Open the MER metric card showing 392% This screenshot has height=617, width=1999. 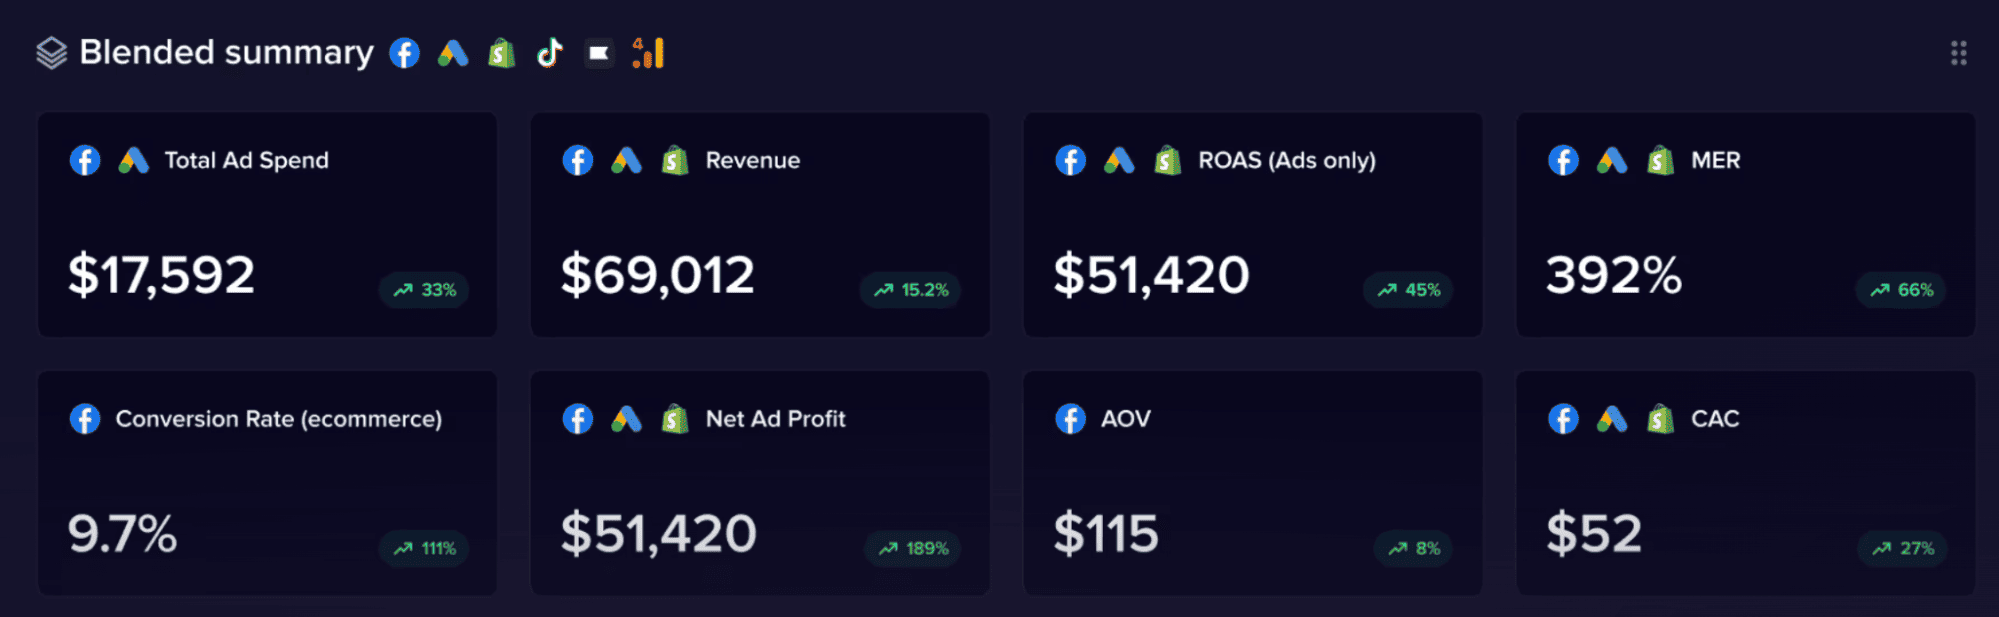[1745, 225]
